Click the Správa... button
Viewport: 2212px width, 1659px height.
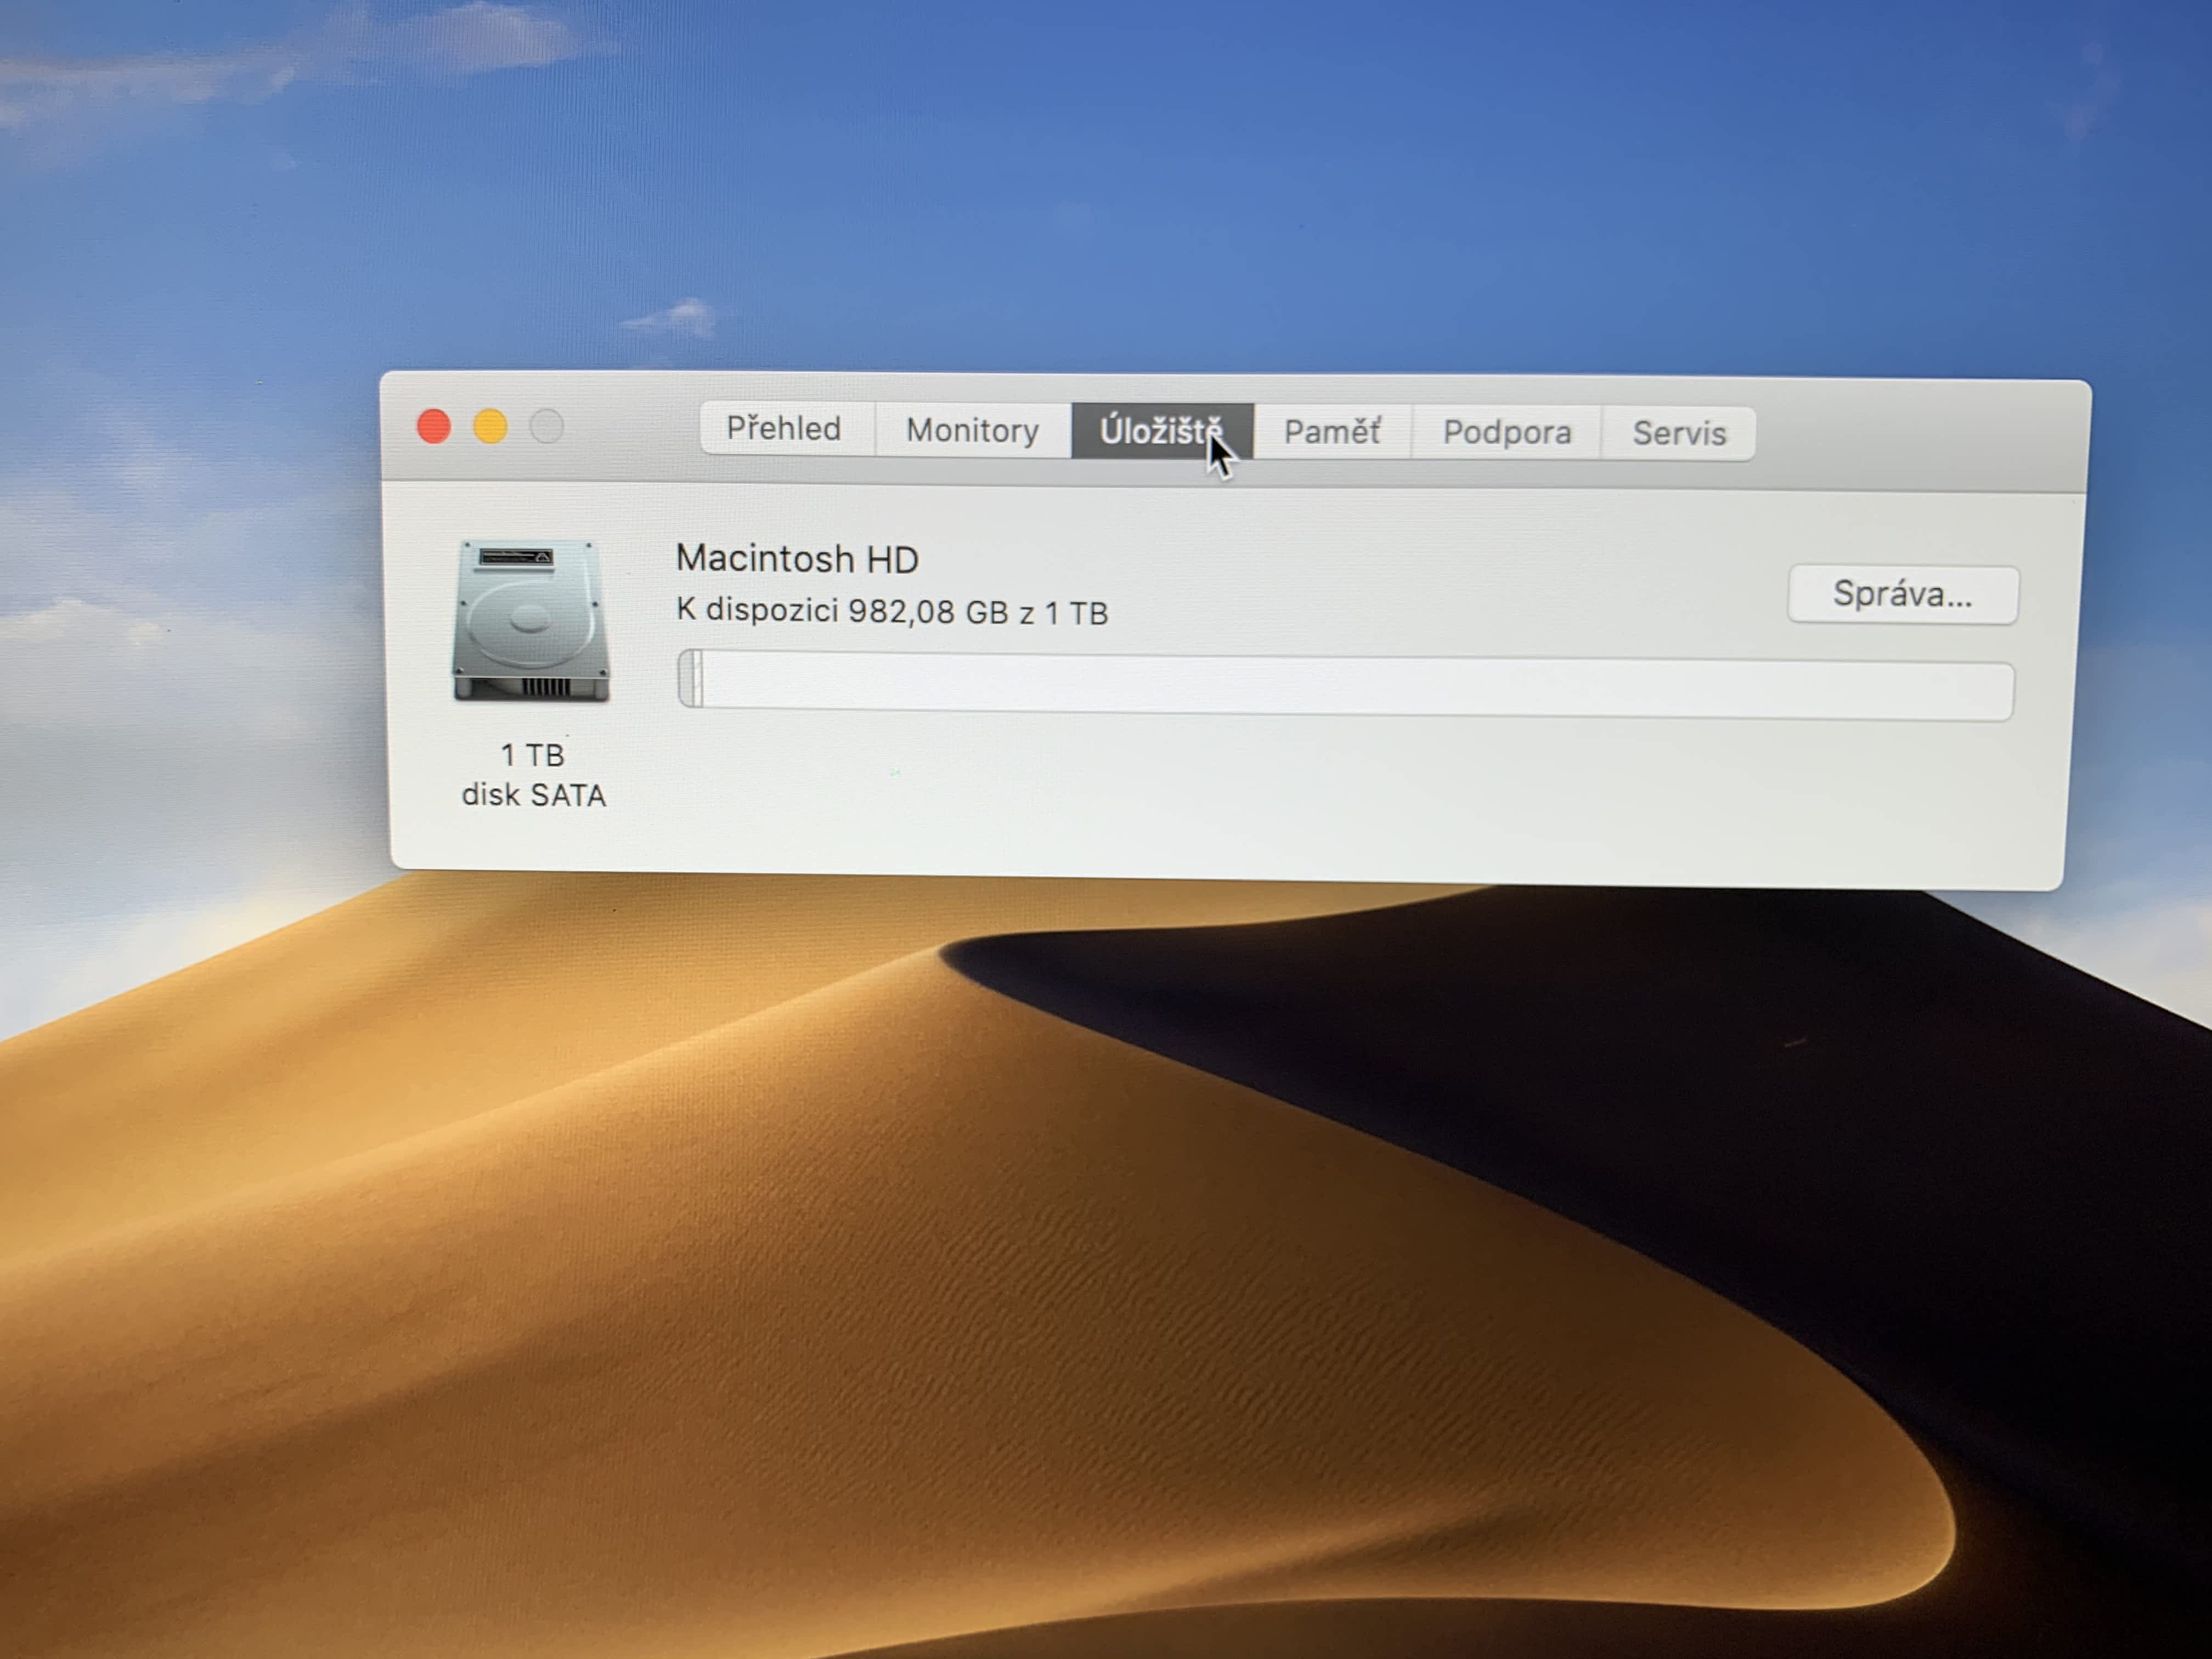1902,594
